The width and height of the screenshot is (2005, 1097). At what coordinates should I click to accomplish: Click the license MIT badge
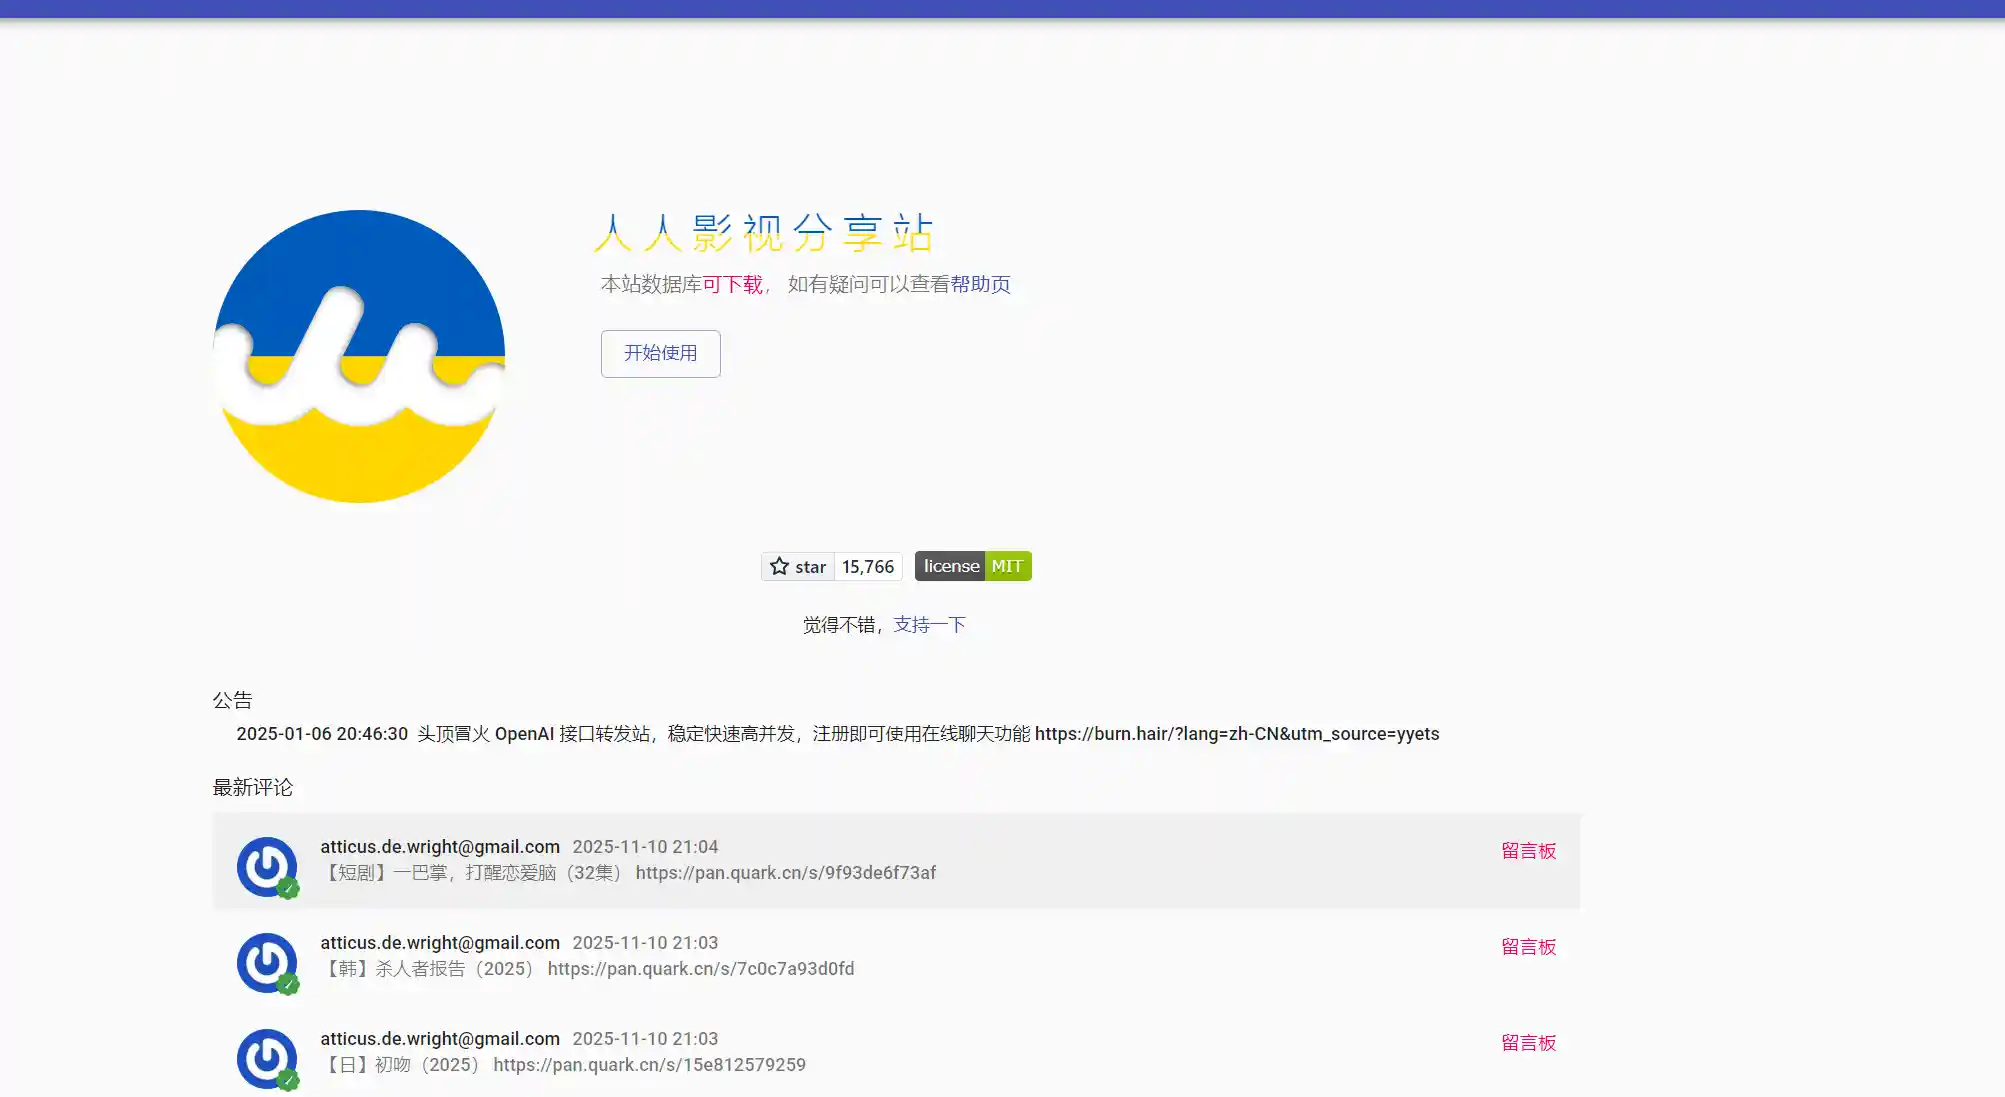[972, 566]
